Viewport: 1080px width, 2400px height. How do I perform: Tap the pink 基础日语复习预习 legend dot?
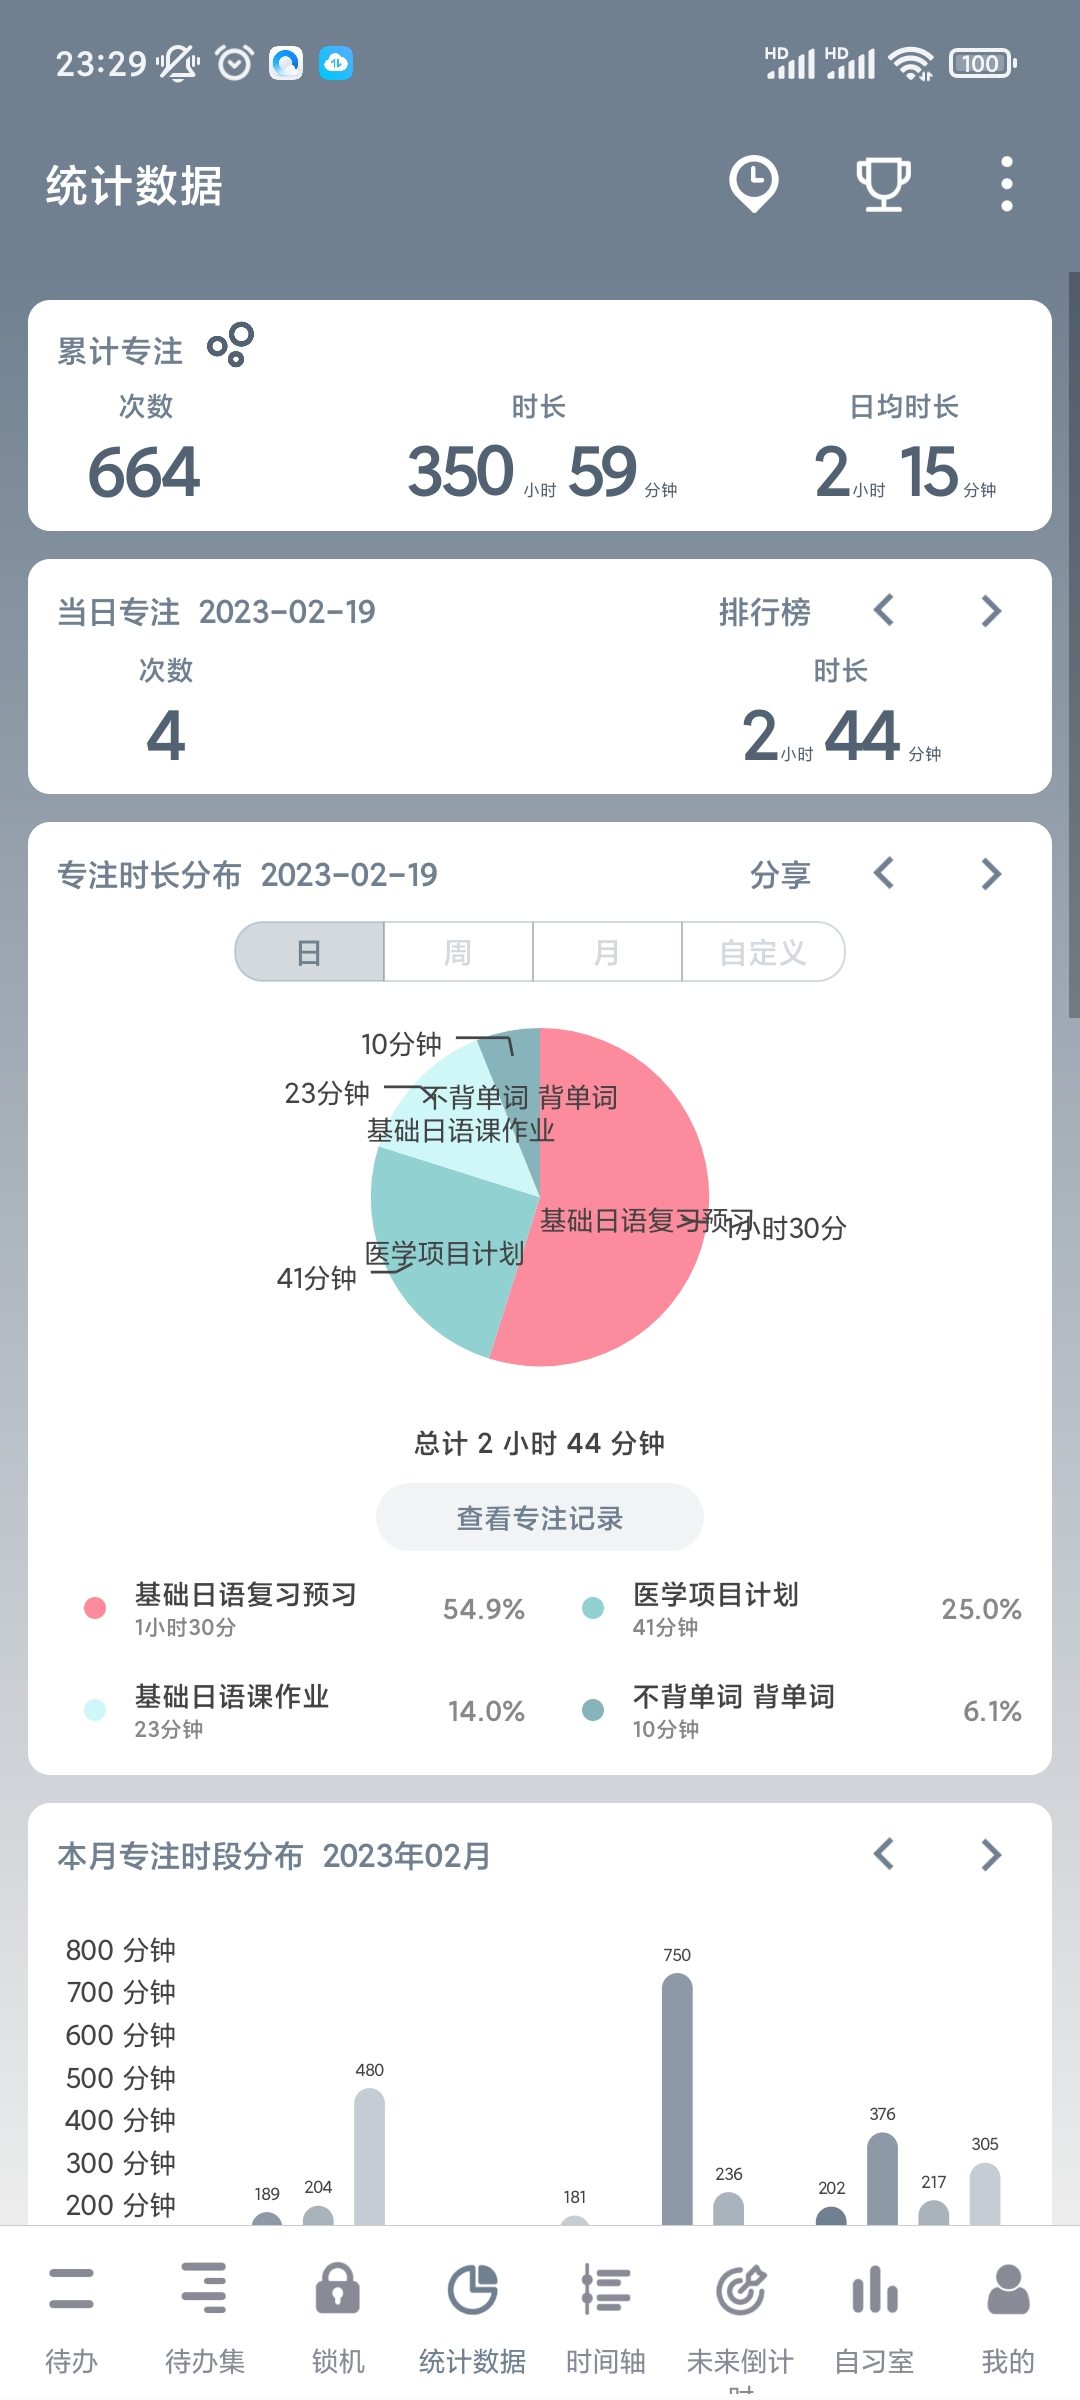coord(95,1608)
